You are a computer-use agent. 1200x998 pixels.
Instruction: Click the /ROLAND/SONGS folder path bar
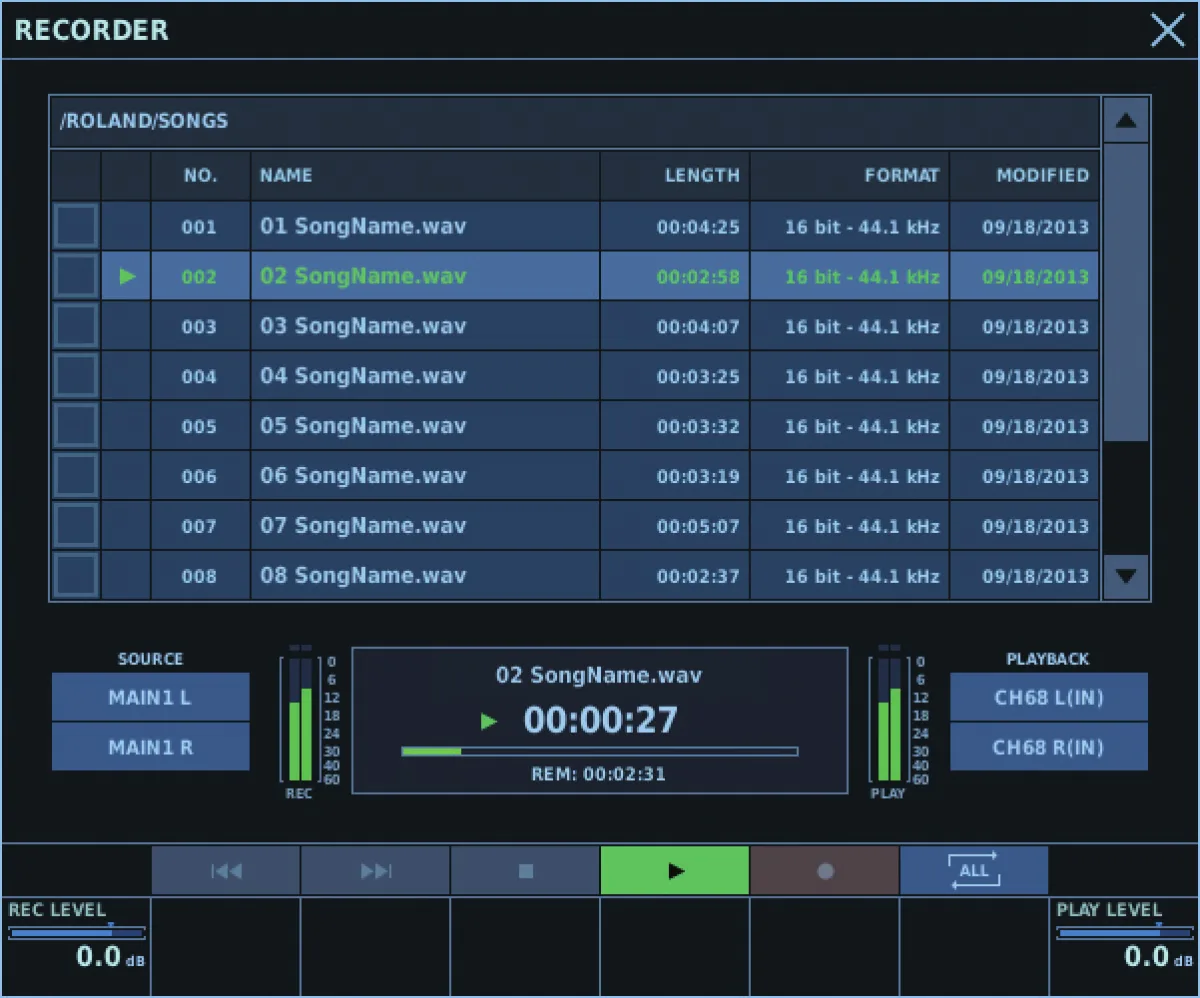point(575,122)
